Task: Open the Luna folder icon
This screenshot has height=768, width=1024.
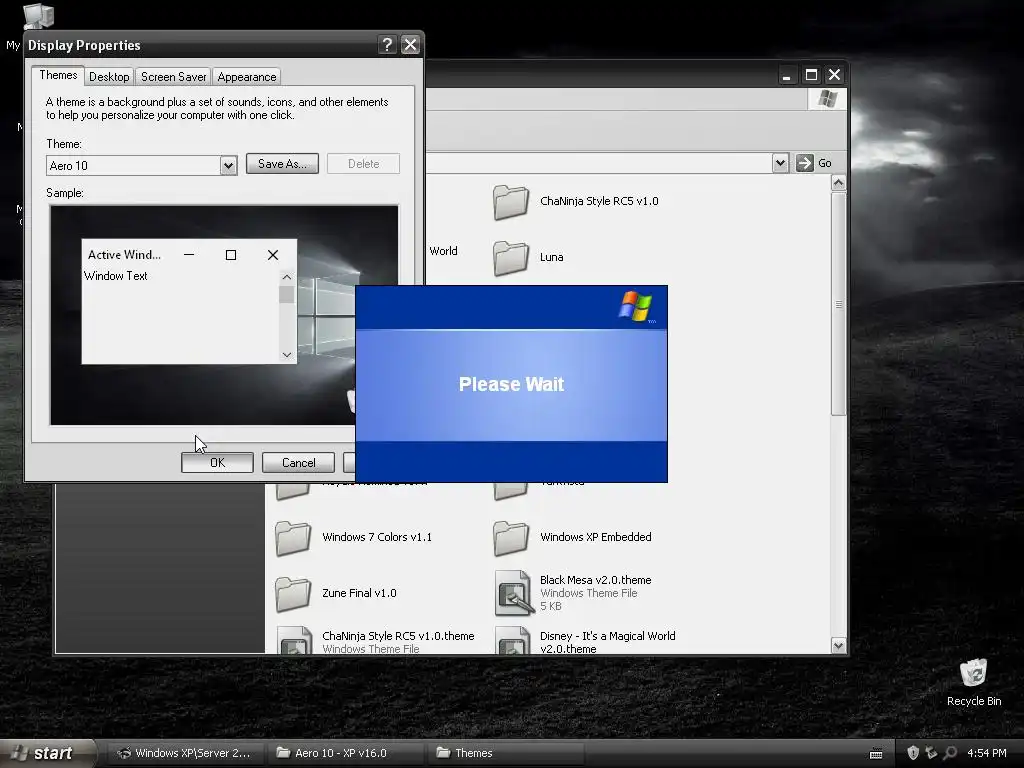Action: coord(511,257)
